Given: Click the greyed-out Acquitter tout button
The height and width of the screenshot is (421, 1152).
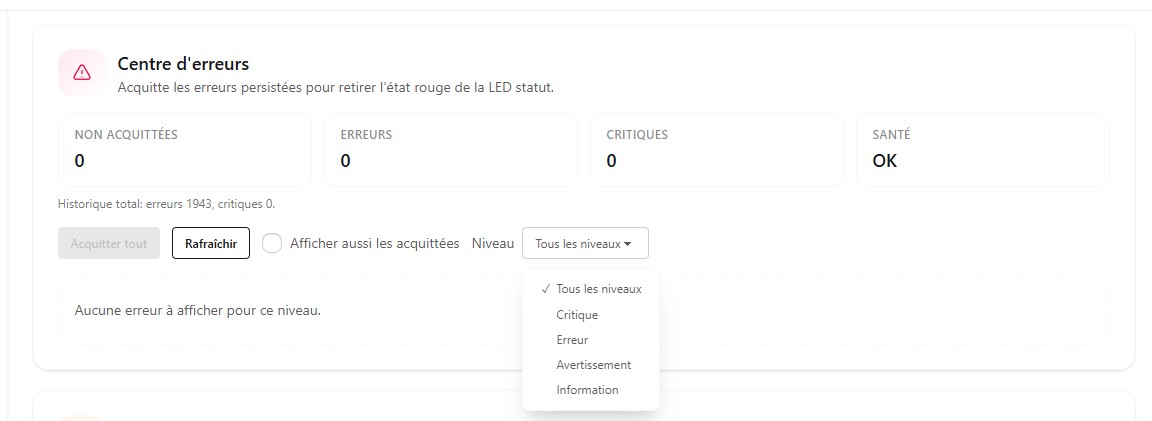Looking at the screenshot, I should pos(109,243).
